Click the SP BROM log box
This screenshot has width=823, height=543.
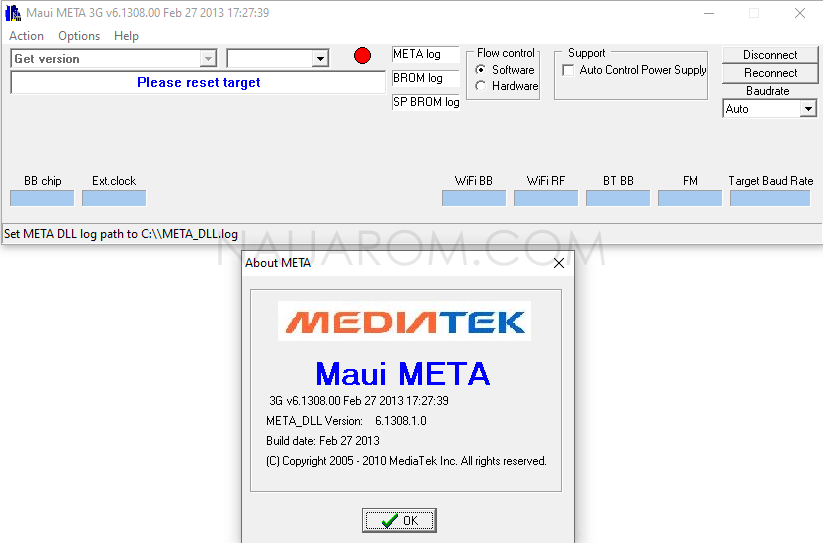pos(426,102)
